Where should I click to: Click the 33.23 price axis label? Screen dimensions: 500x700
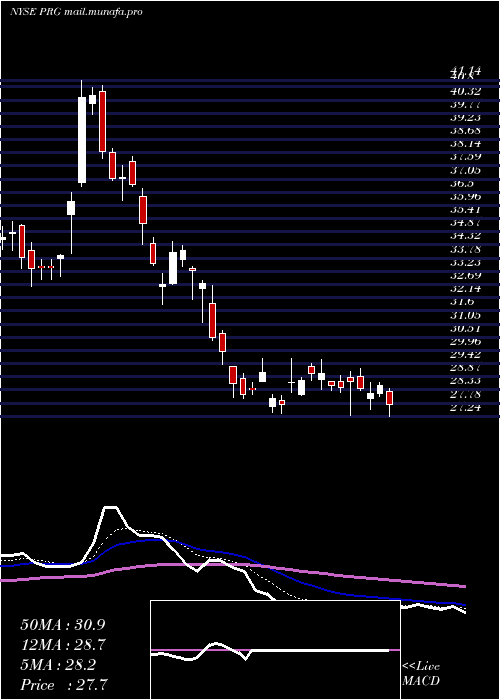465,262
